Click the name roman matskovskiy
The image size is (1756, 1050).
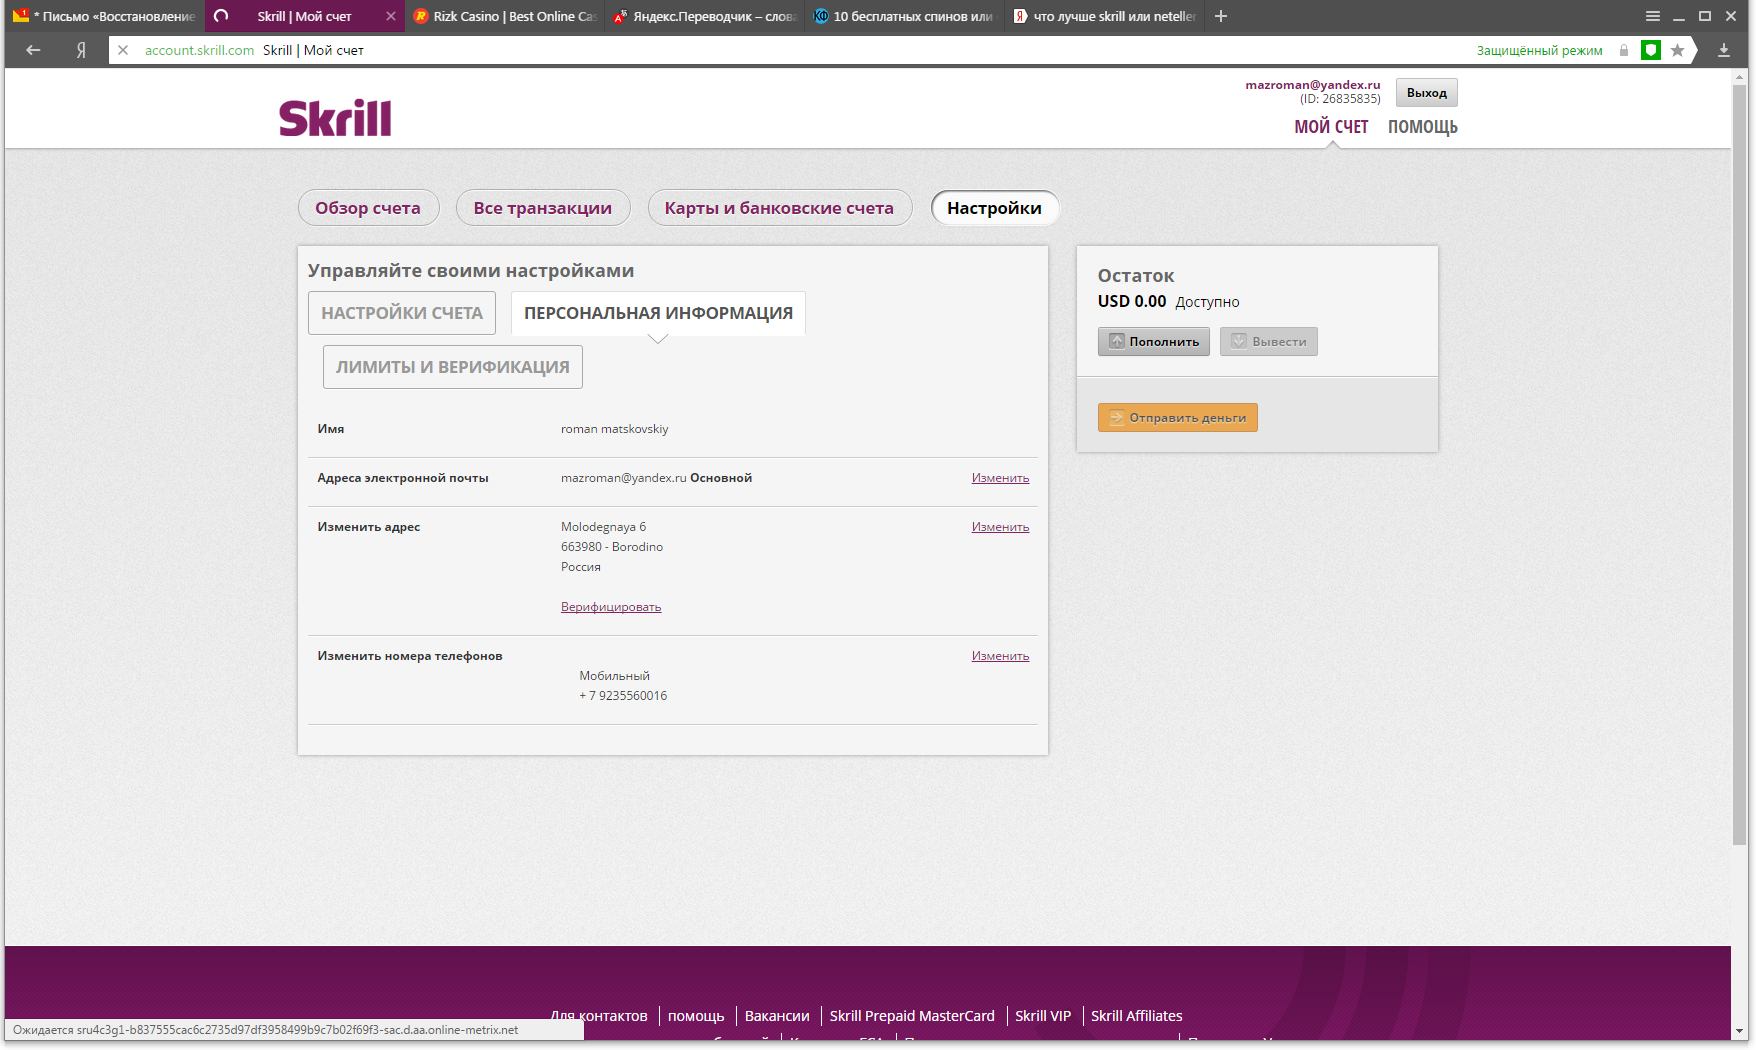(x=614, y=429)
